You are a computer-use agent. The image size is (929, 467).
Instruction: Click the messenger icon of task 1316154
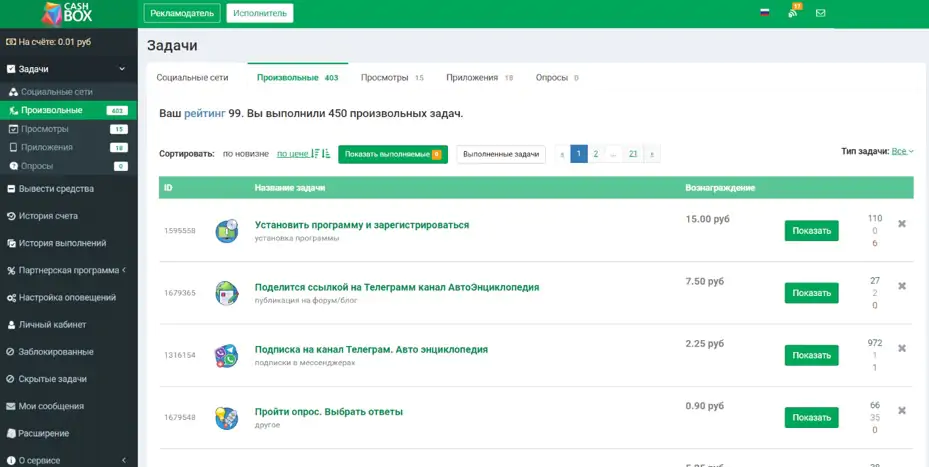tap(226, 355)
